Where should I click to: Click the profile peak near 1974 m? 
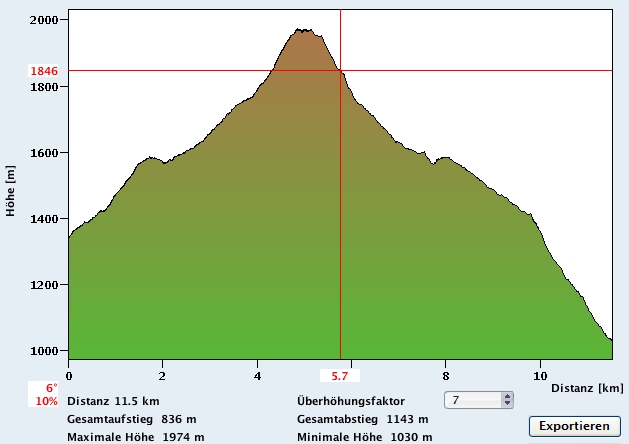302,31
